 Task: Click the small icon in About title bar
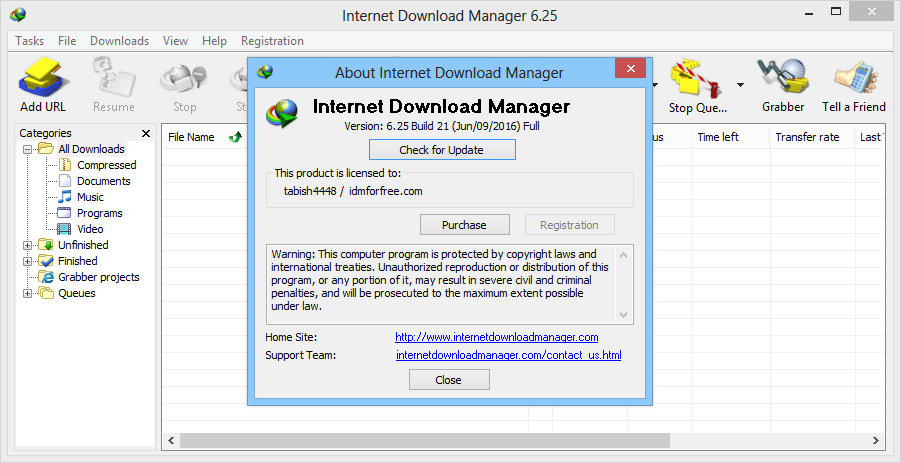click(265, 72)
